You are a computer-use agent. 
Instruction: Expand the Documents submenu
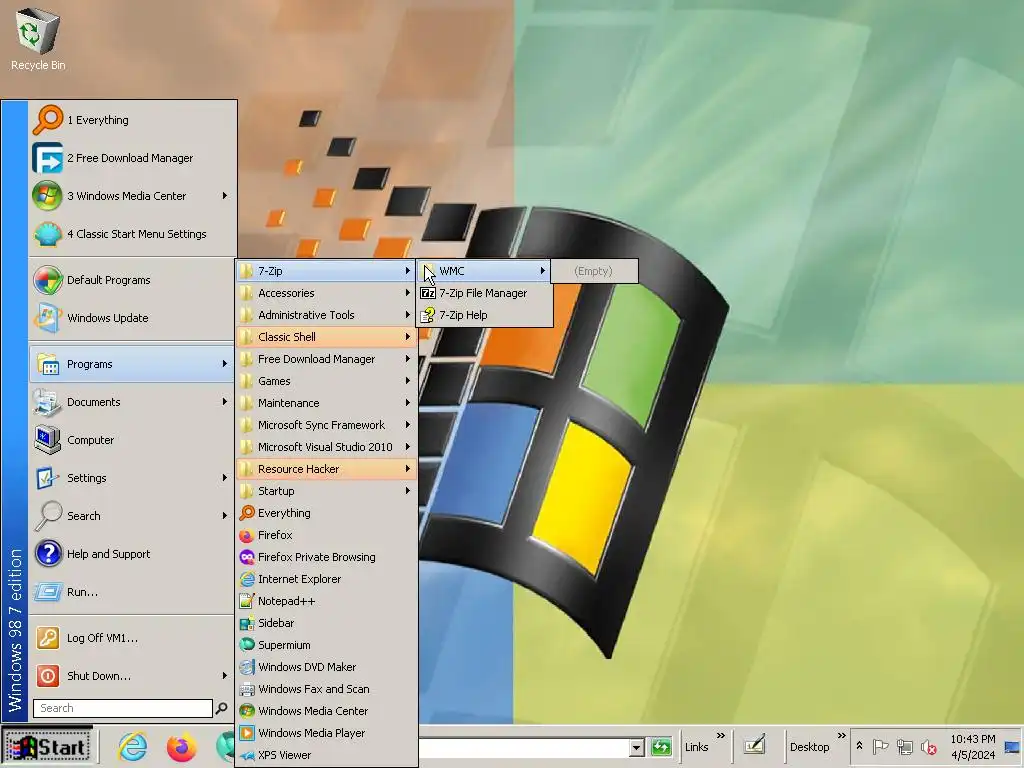click(133, 402)
